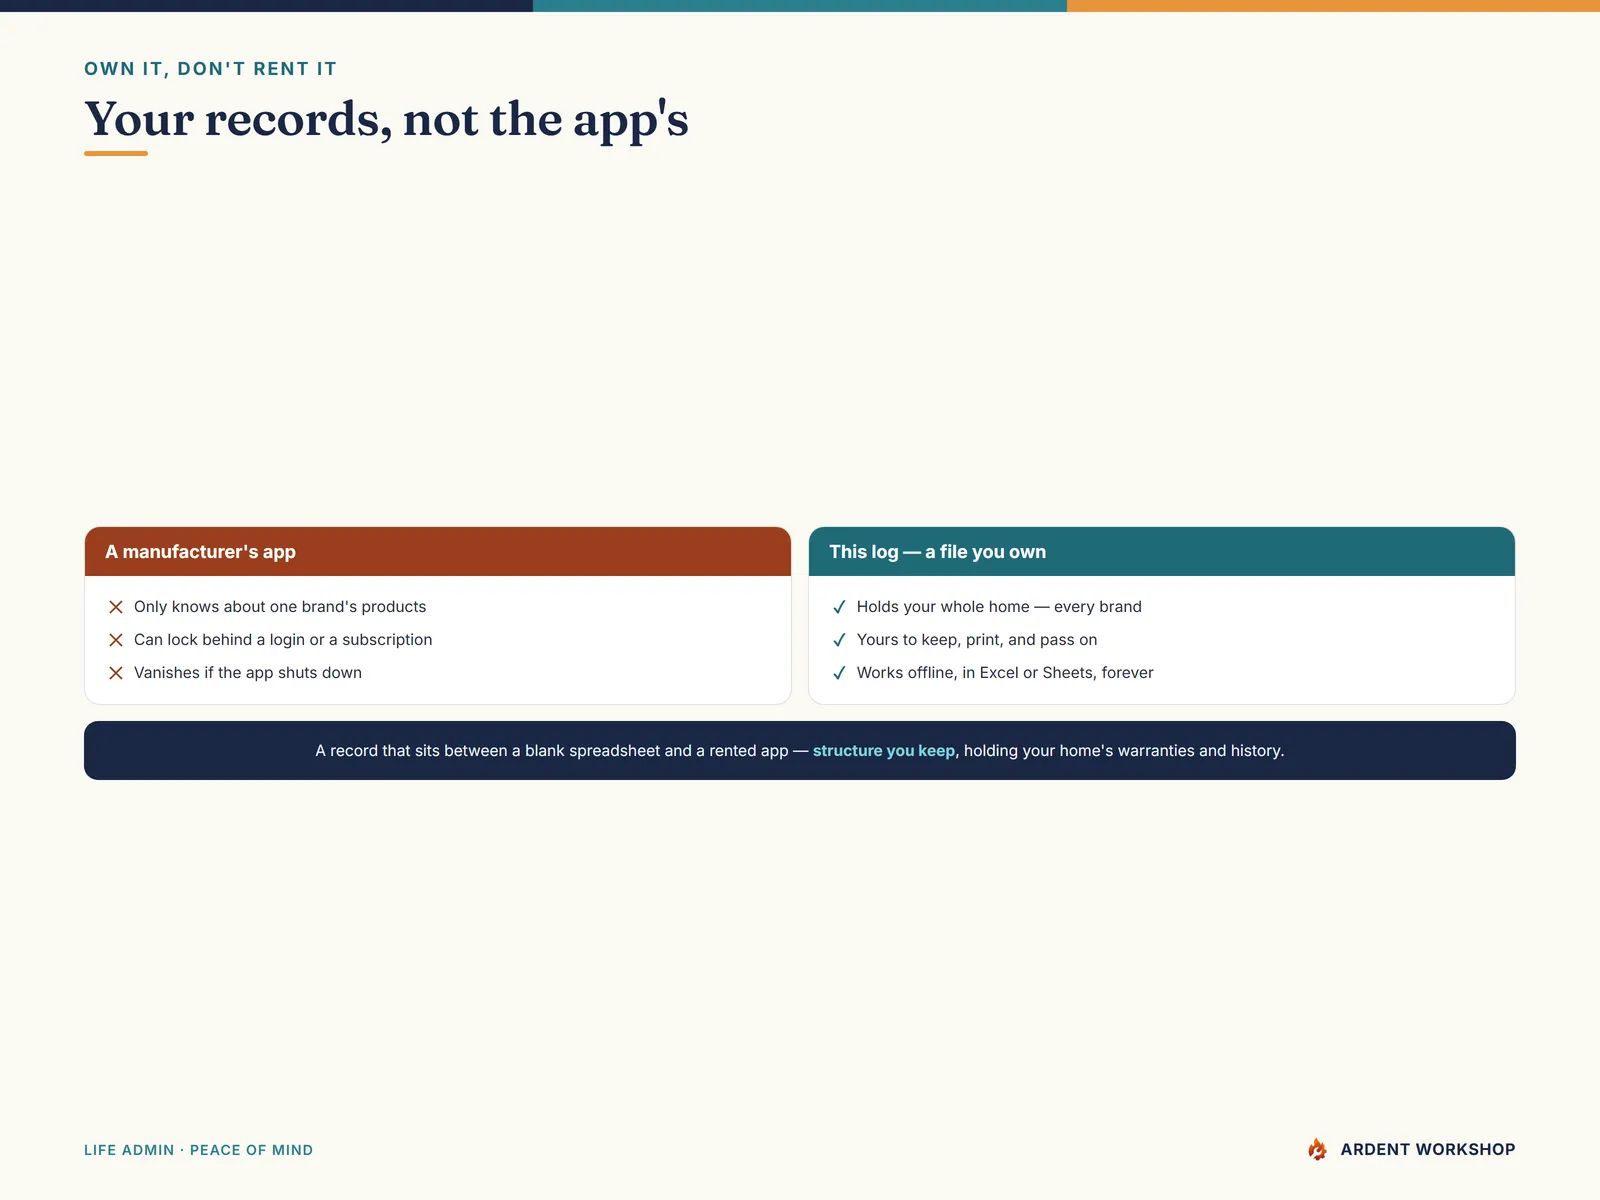
Task: Click 'holding your home's warranties and history' text
Action: 1124,750
